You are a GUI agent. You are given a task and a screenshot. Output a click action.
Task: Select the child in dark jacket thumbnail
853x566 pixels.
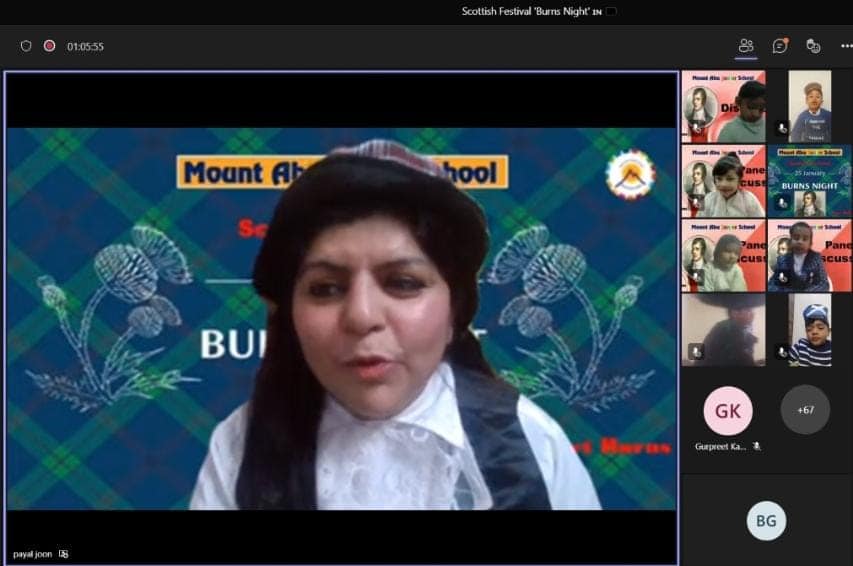pos(809,256)
